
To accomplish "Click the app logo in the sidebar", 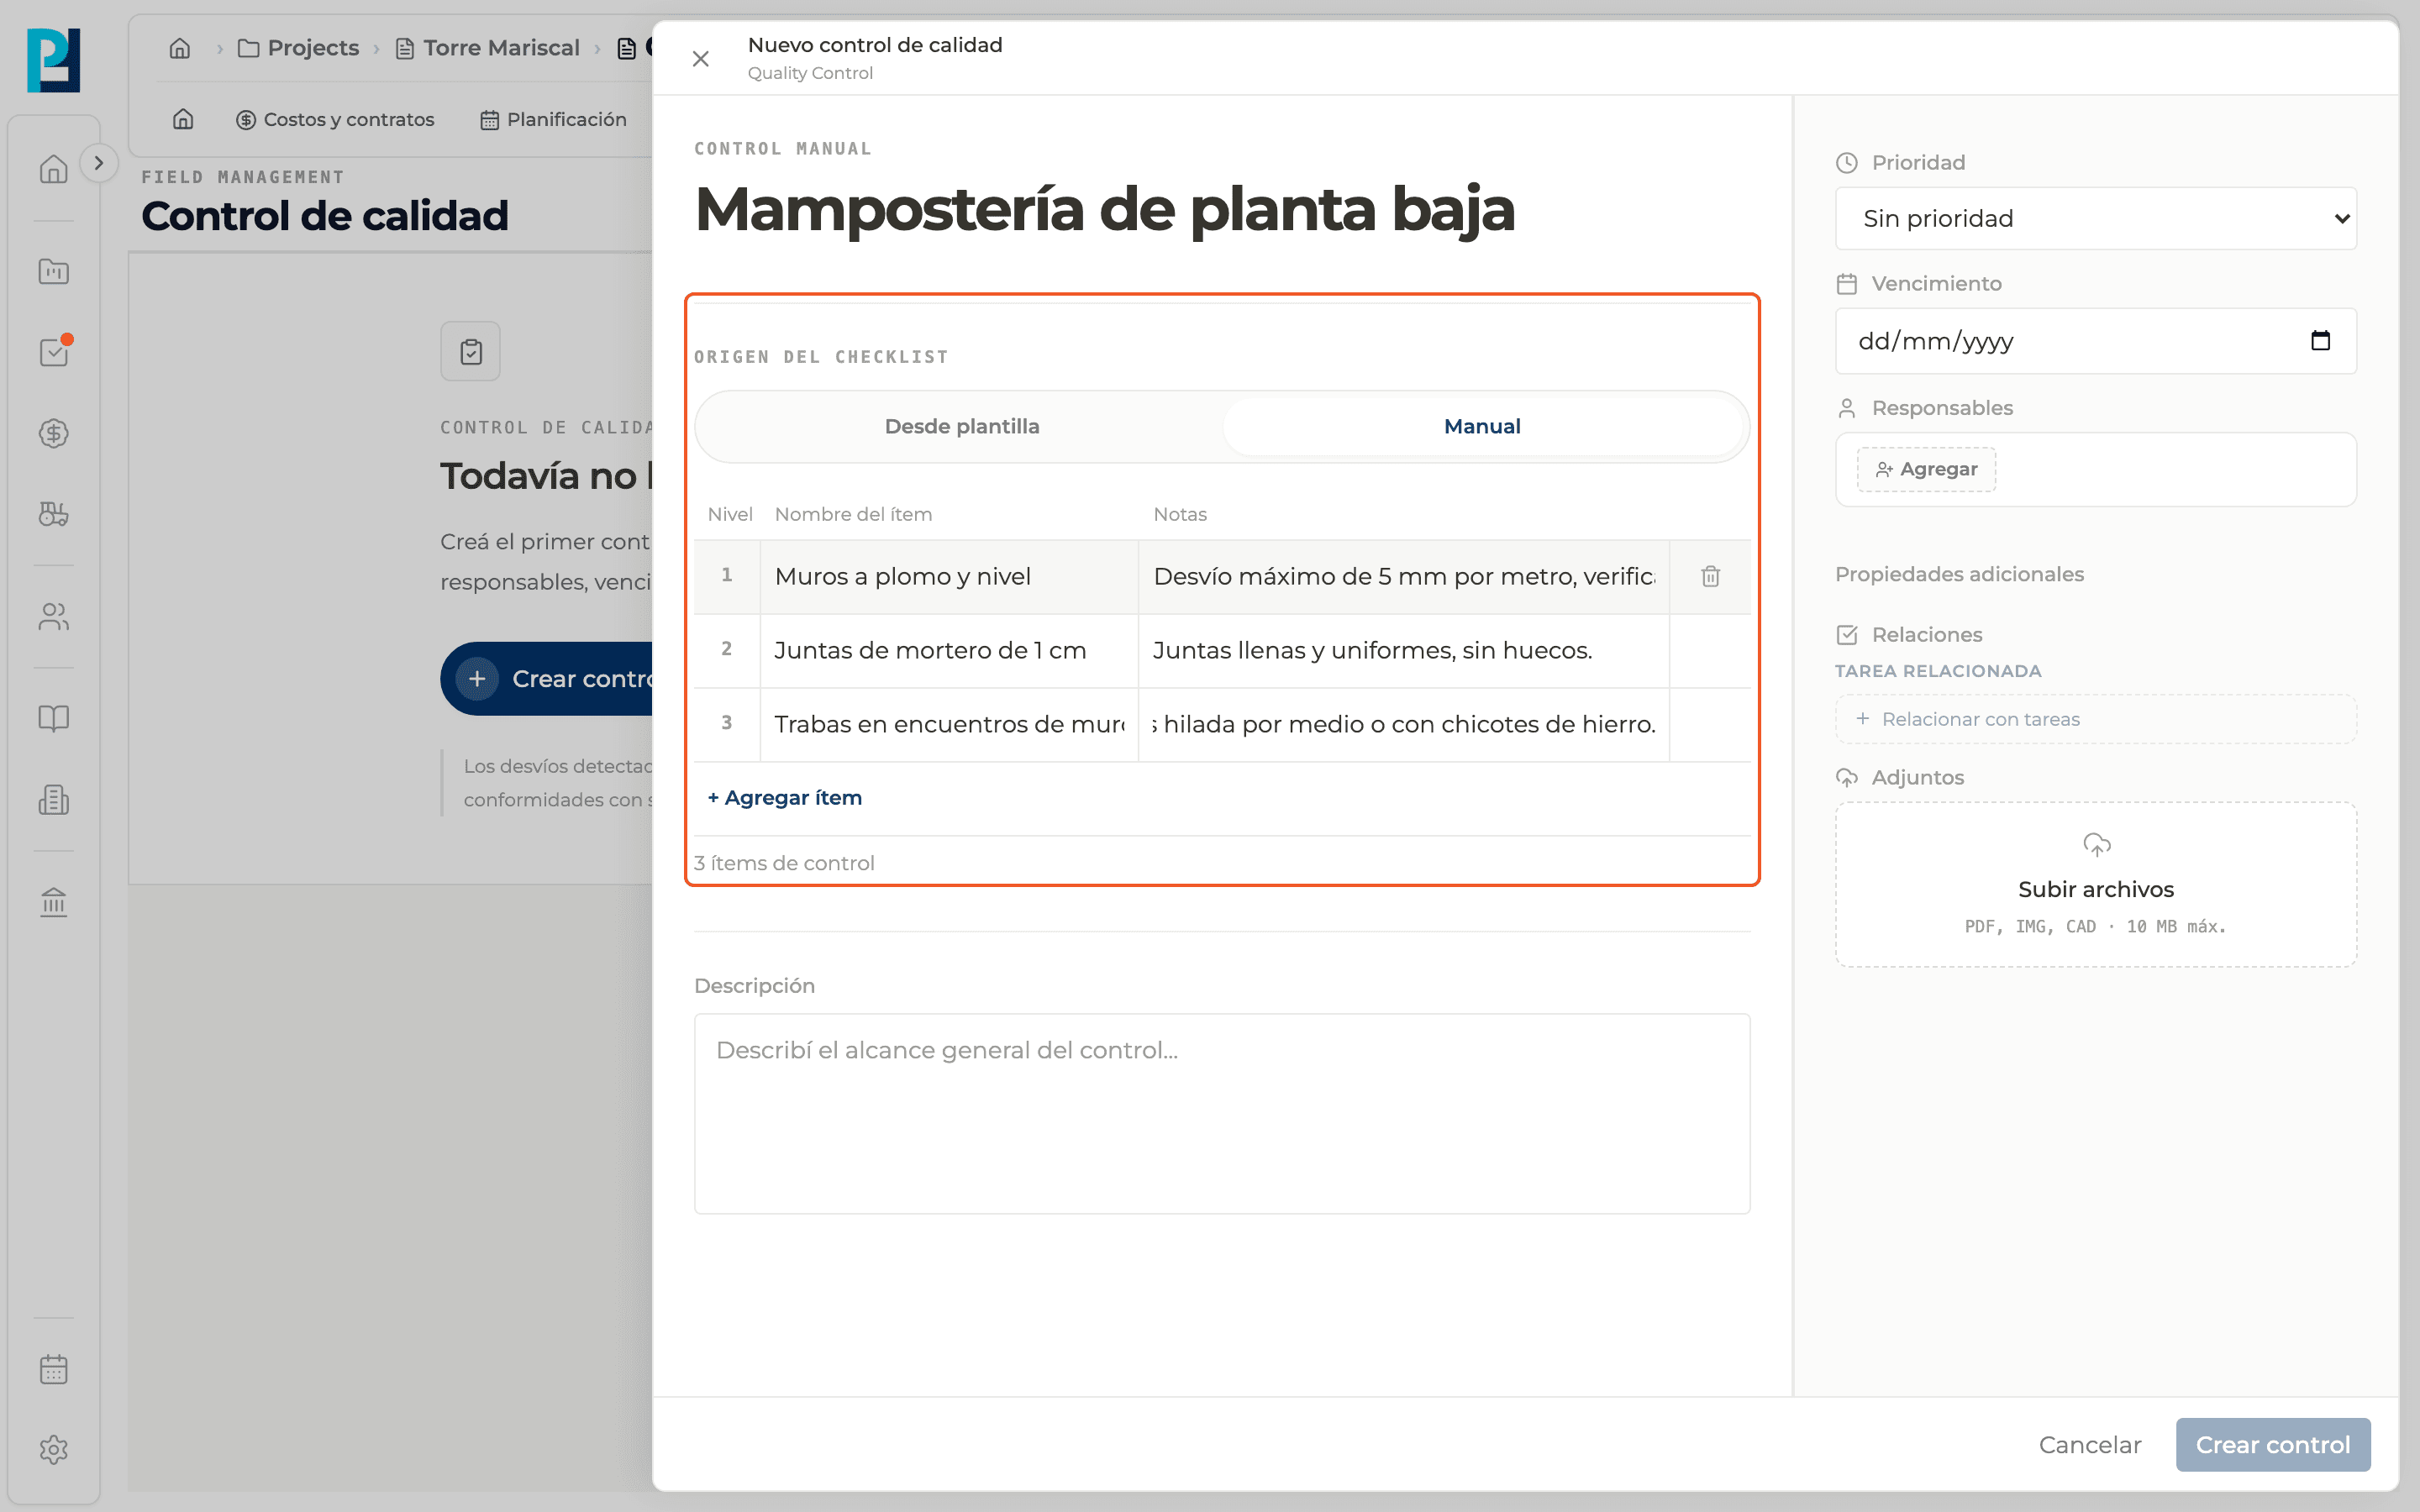I will pyautogui.click(x=53, y=60).
